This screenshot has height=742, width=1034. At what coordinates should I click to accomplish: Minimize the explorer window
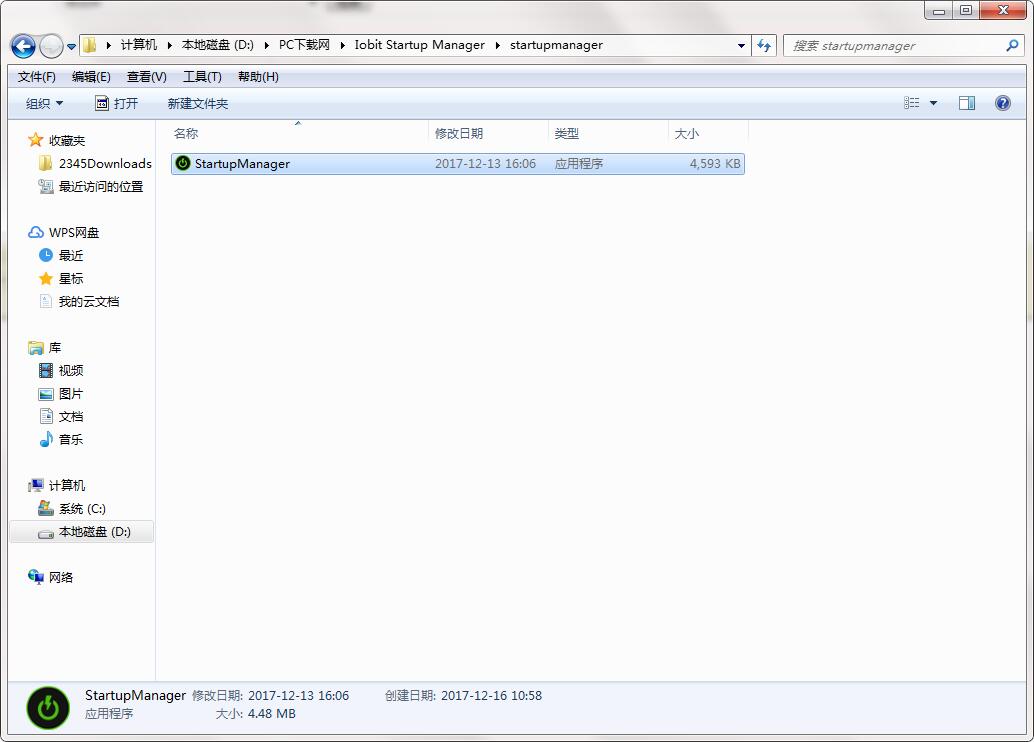click(x=938, y=10)
